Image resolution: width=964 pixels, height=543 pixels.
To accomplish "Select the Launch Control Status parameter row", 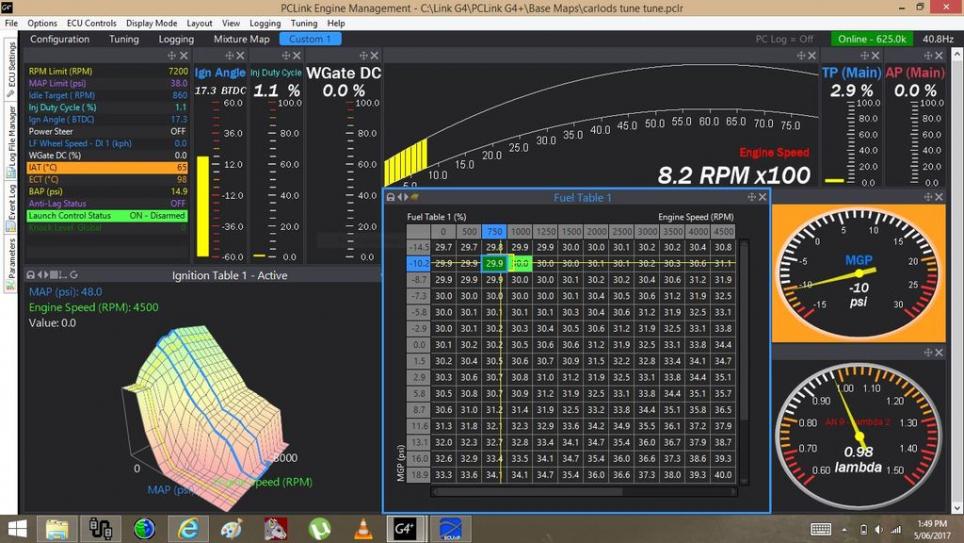I will 107,216.
